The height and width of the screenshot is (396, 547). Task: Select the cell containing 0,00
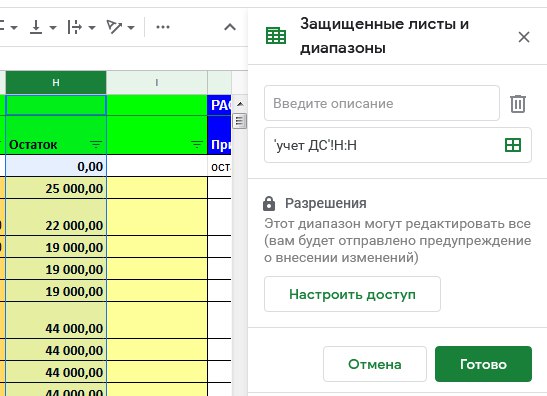(56, 166)
